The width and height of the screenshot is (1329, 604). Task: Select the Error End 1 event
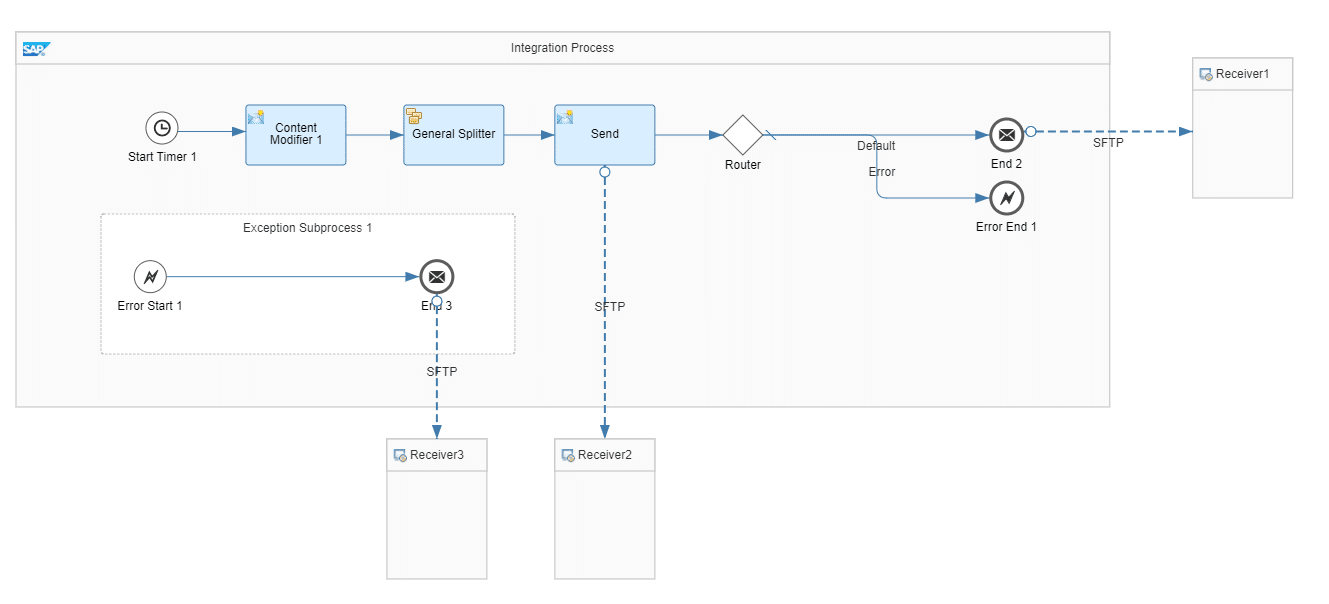tap(1006, 198)
